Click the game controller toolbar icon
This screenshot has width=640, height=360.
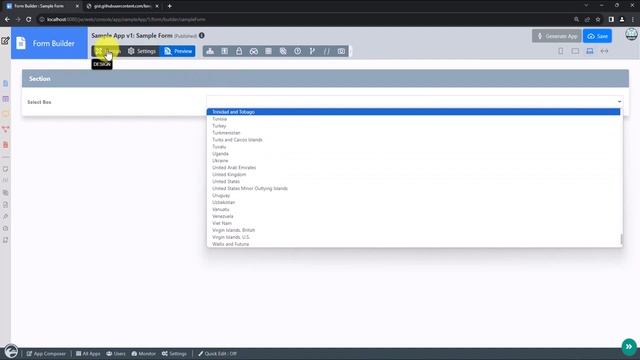253,51
